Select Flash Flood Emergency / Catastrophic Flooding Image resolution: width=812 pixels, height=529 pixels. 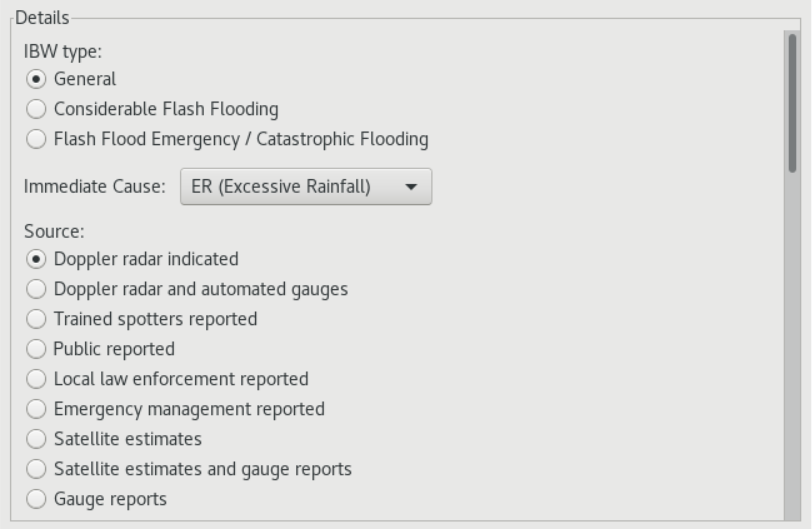coord(37,139)
